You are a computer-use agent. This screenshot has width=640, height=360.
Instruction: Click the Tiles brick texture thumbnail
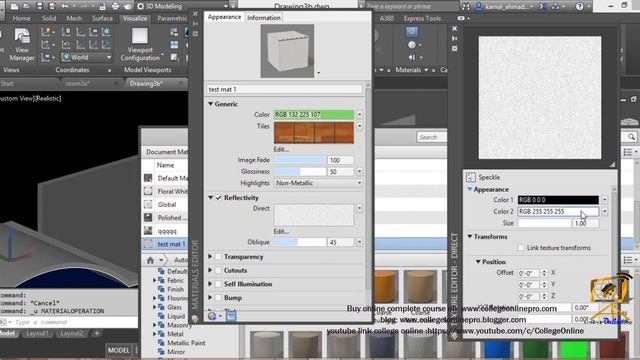(313, 133)
